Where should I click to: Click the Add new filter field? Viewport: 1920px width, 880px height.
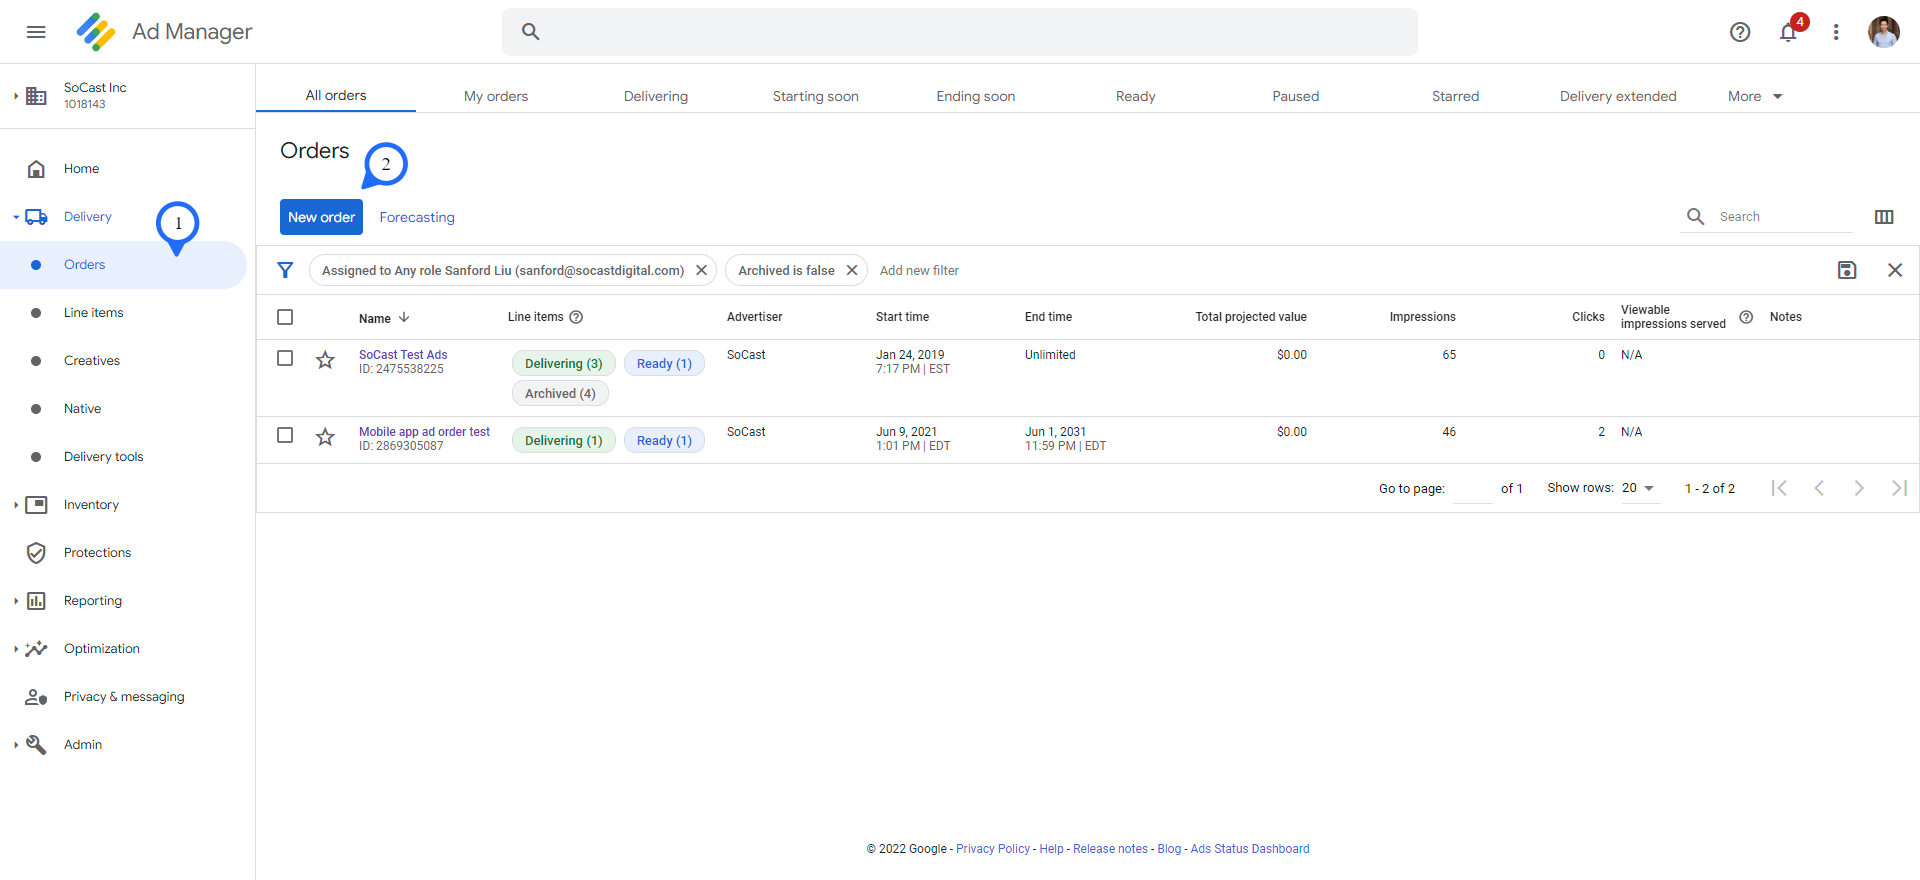click(919, 270)
